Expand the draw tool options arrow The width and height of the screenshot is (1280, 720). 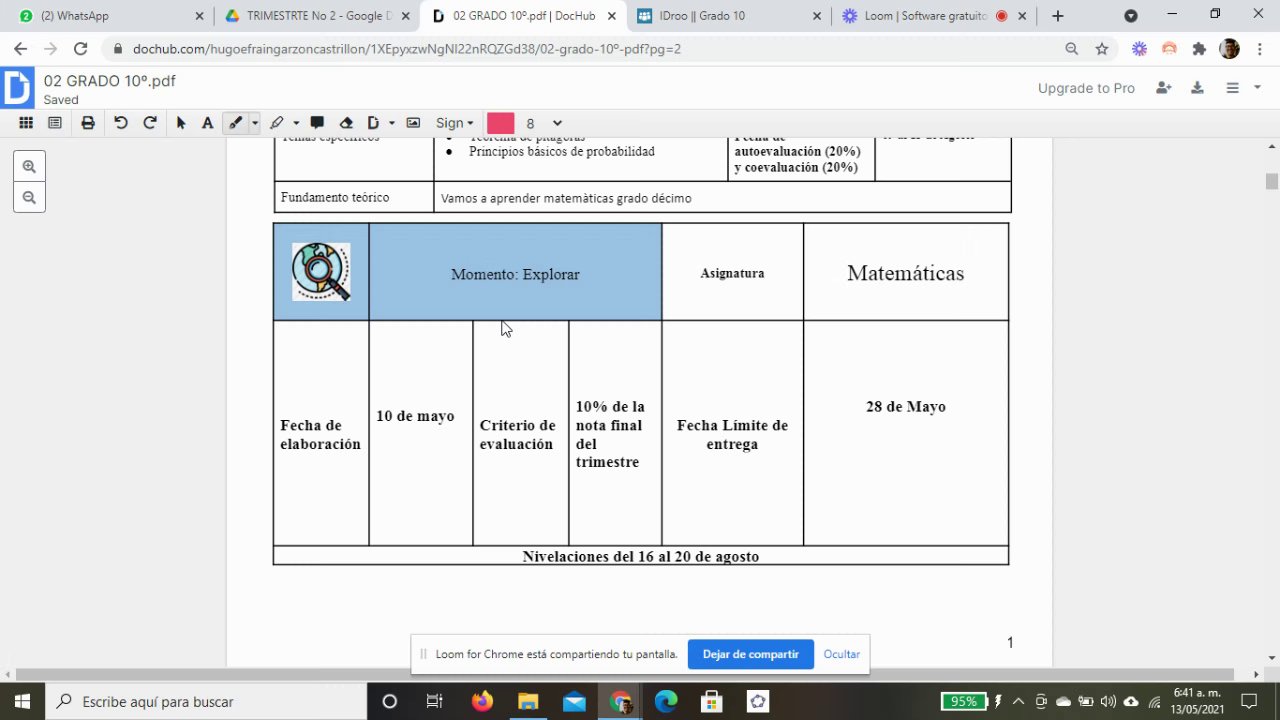point(254,123)
